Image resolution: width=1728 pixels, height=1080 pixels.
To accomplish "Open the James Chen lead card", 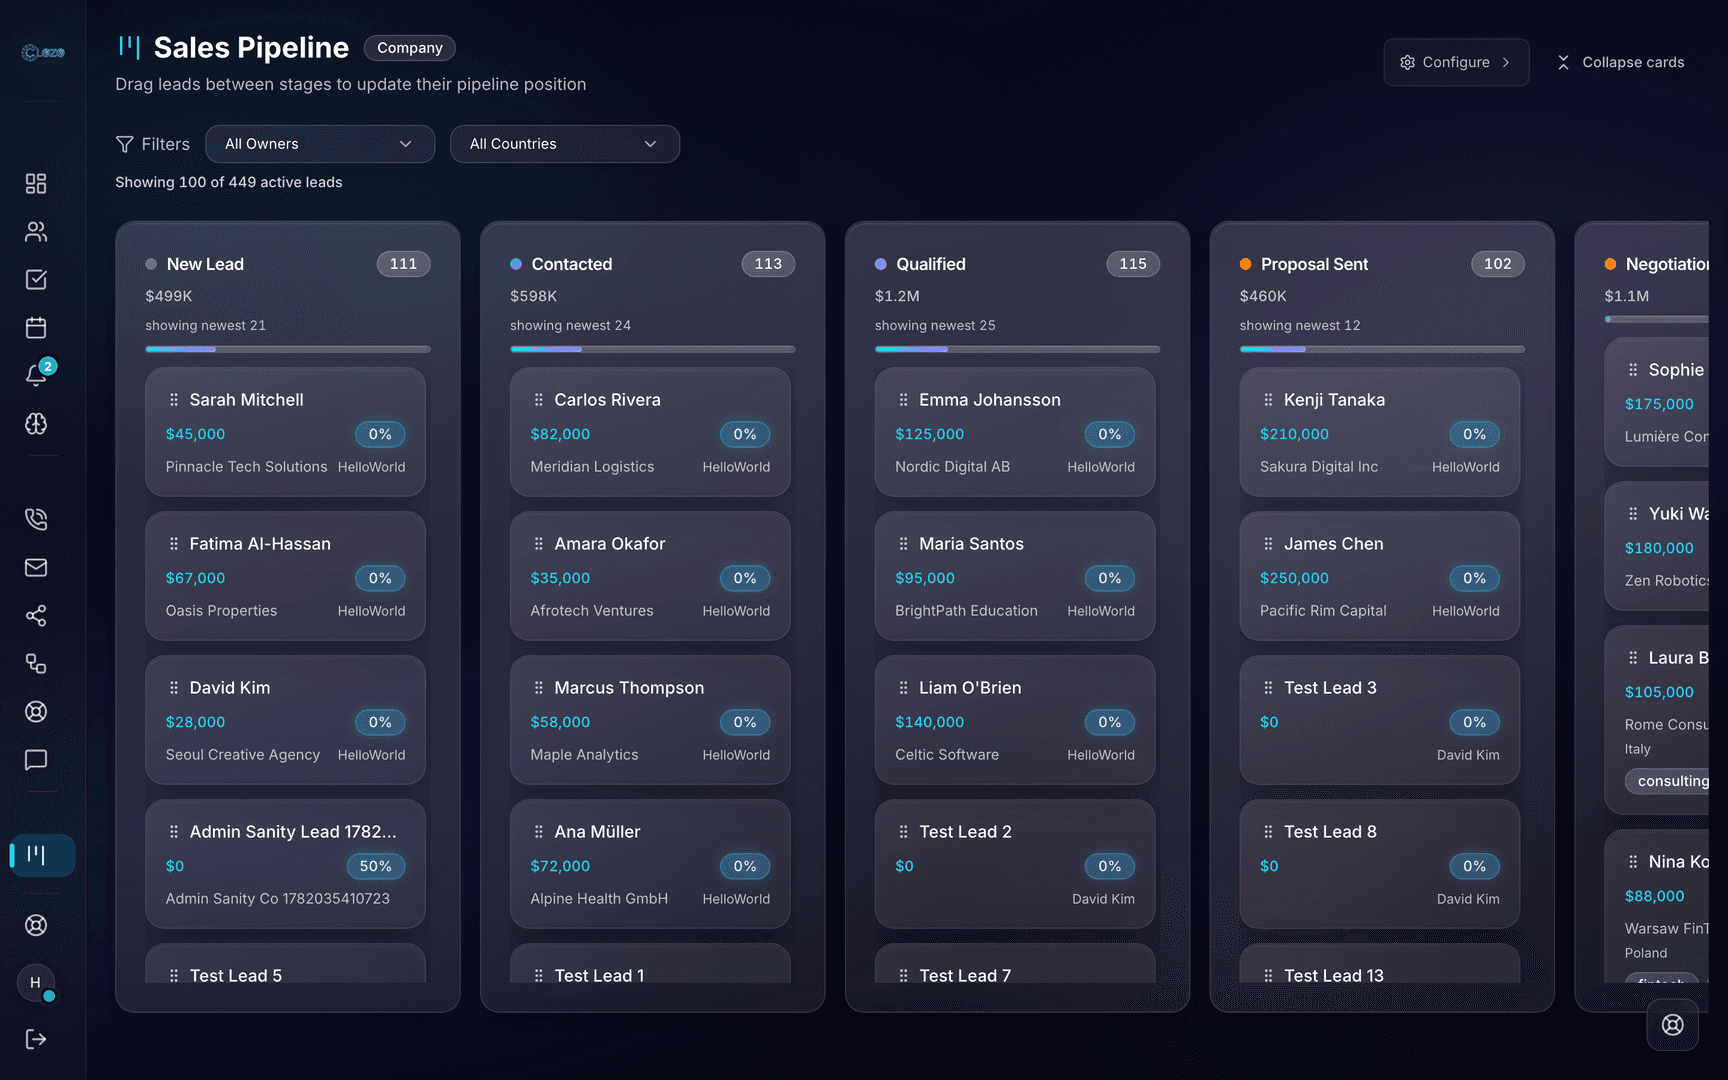I will (x=1380, y=576).
